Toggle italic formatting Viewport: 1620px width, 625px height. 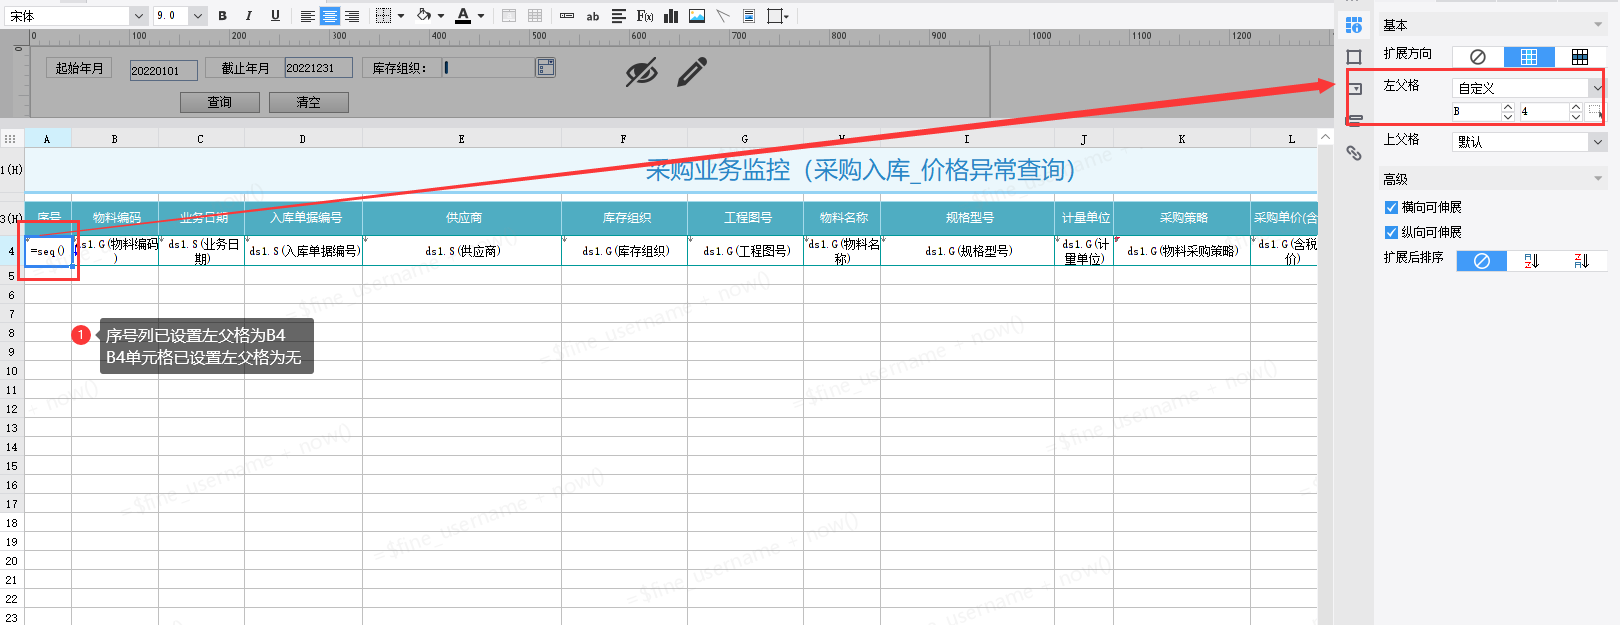[x=248, y=16]
